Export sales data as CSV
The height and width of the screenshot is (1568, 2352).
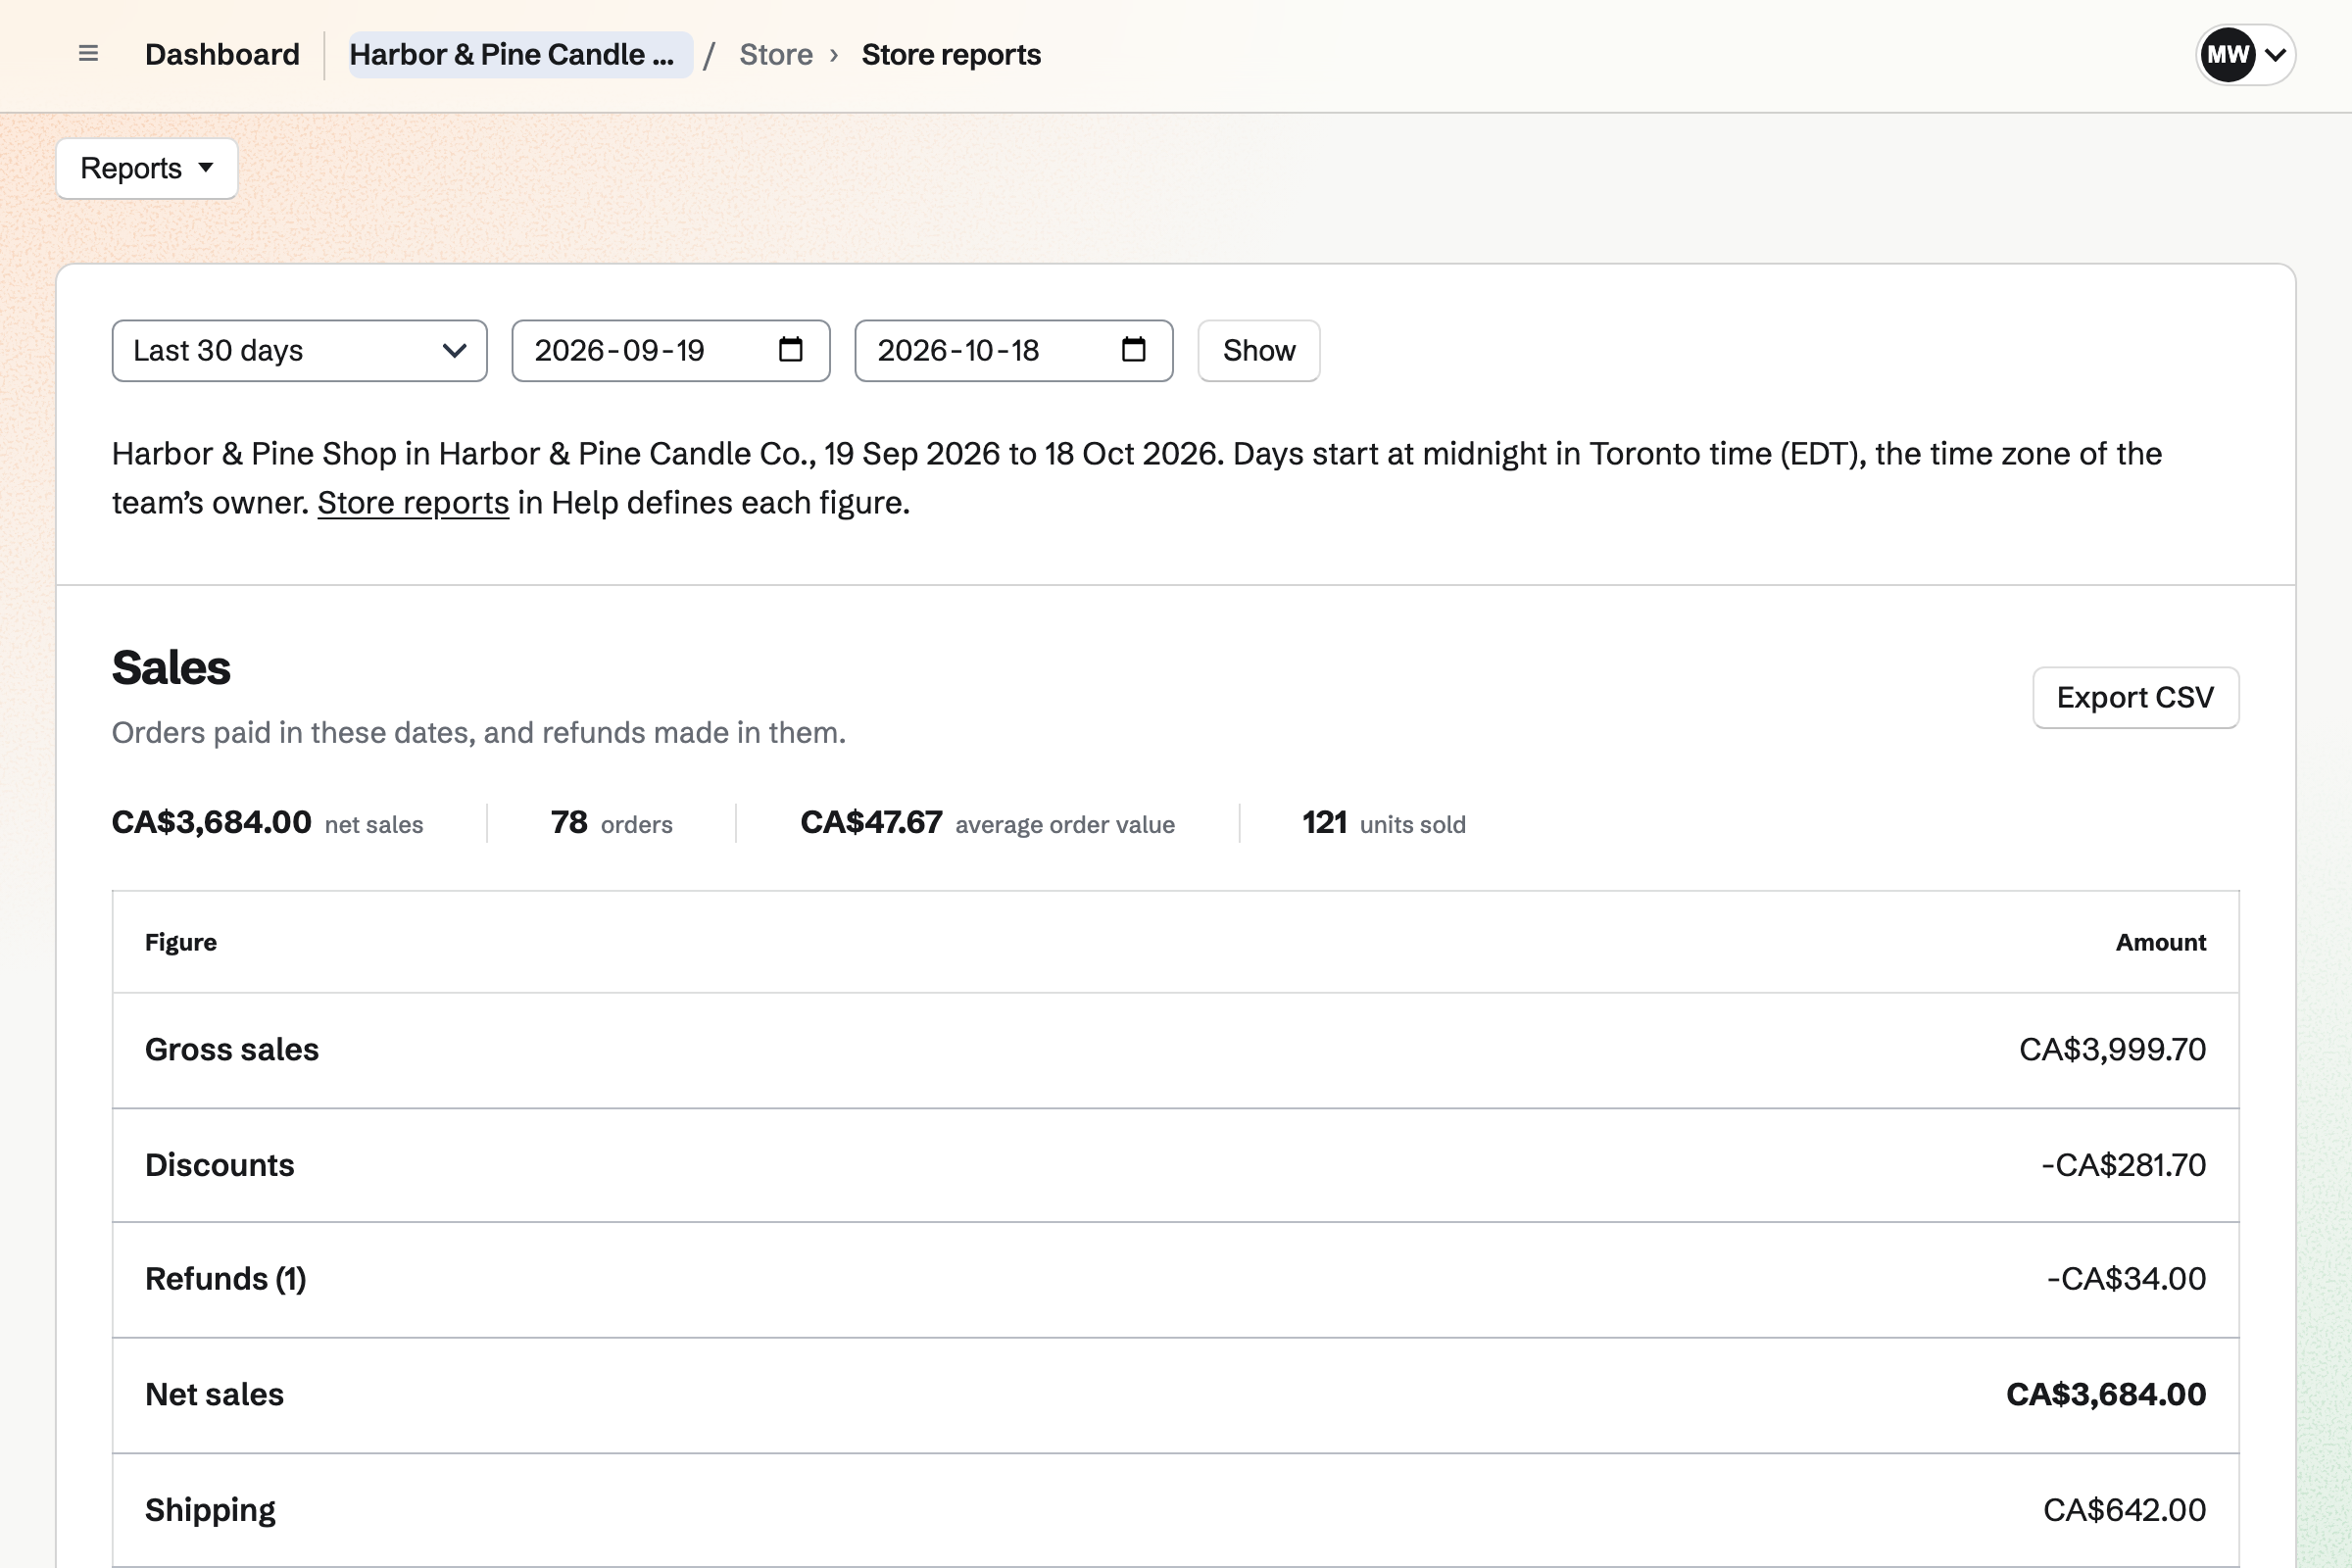tap(2135, 697)
